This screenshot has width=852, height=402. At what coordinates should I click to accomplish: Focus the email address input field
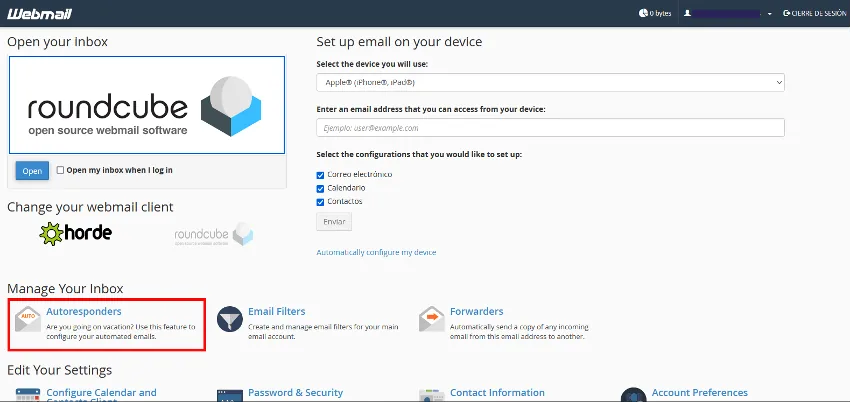(x=550, y=128)
